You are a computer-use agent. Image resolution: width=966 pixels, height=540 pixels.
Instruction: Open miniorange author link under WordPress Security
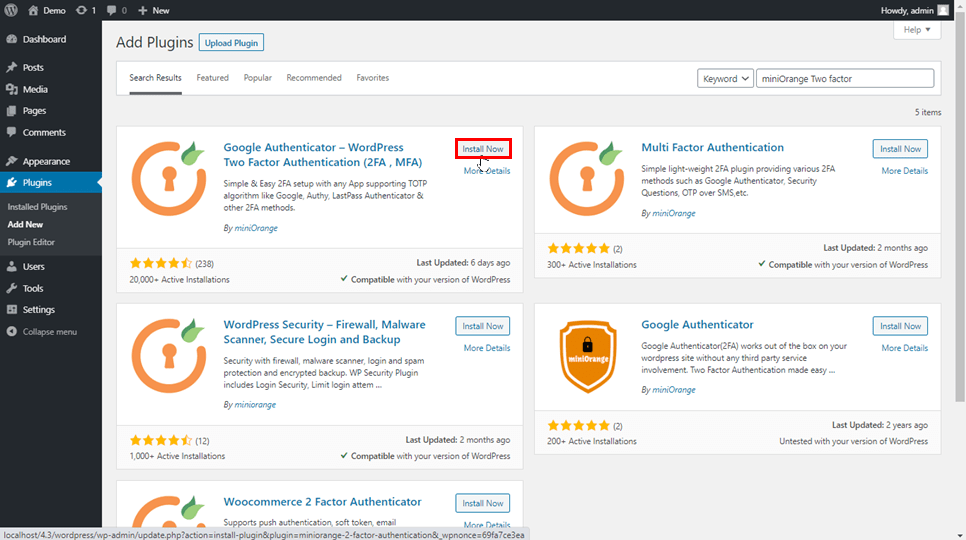point(255,405)
